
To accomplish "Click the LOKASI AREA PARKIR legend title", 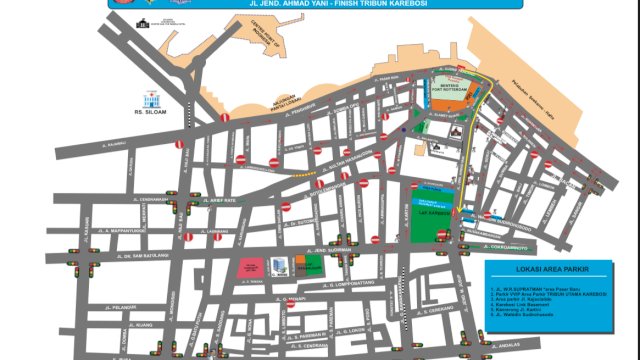I will [552, 269].
